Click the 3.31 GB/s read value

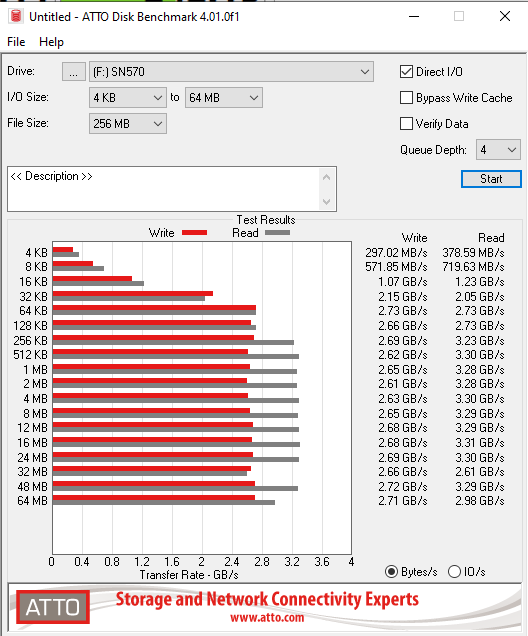[480, 443]
